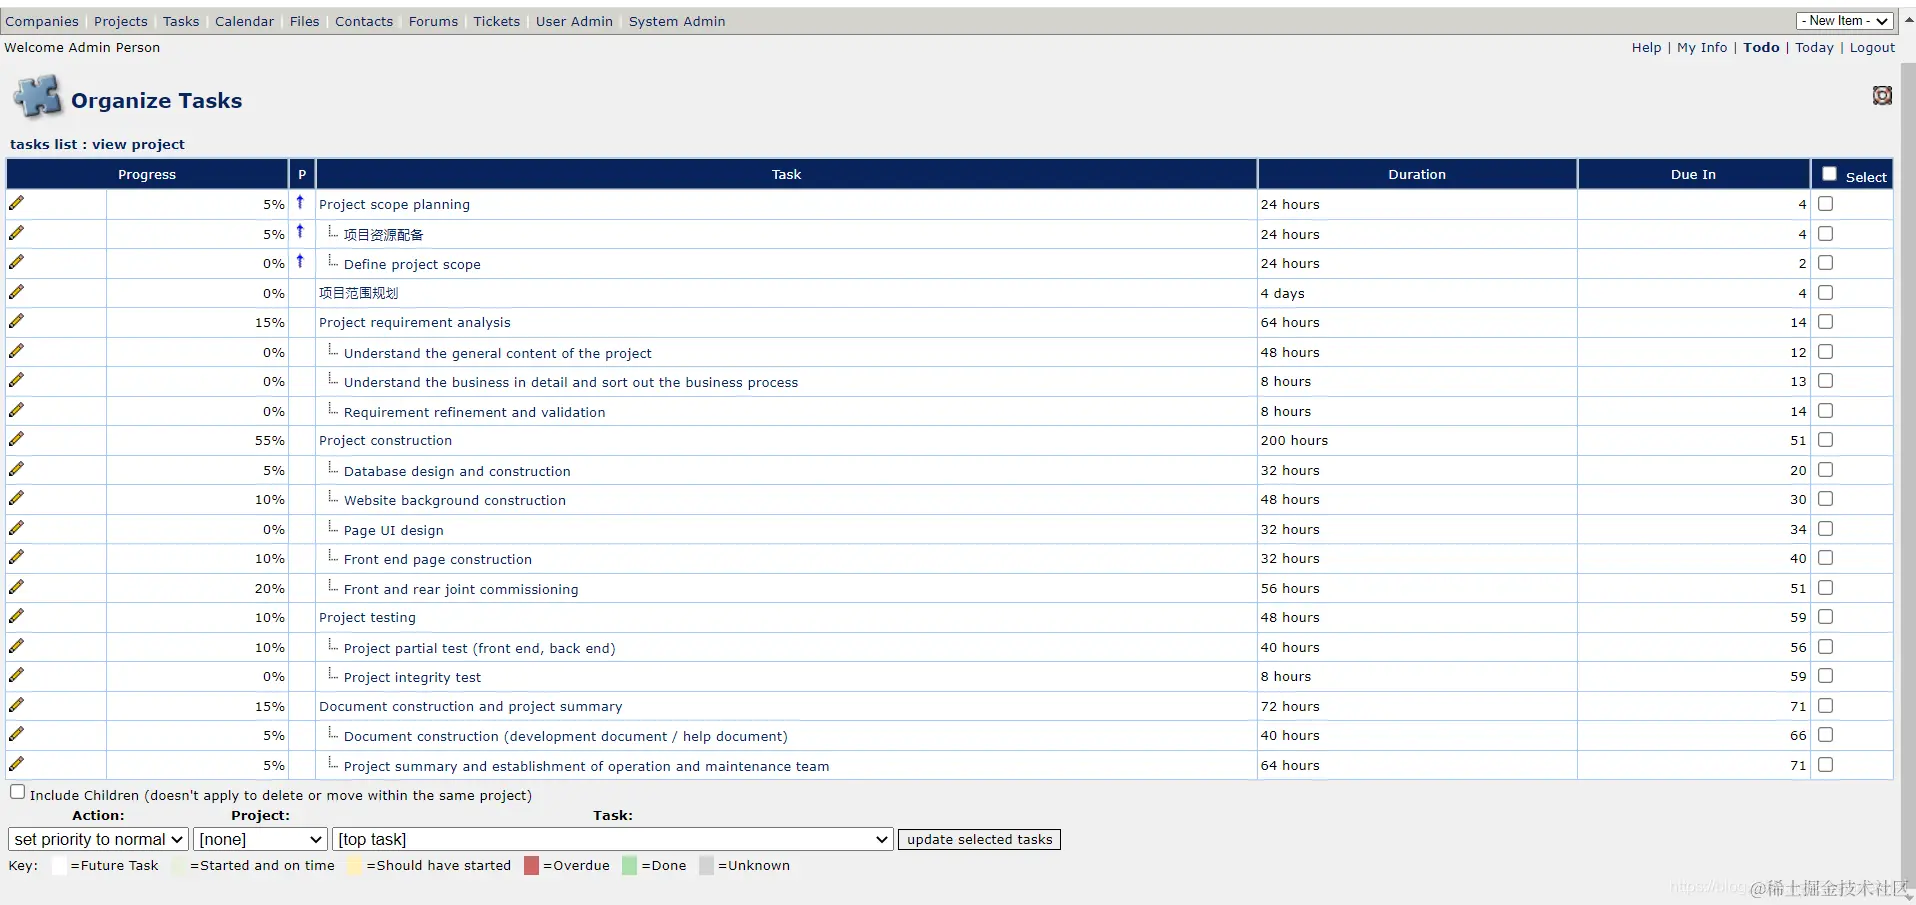Open the Companies menu item
Image resolution: width=1916 pixels, height=905 pixels.
pos(42,21)
